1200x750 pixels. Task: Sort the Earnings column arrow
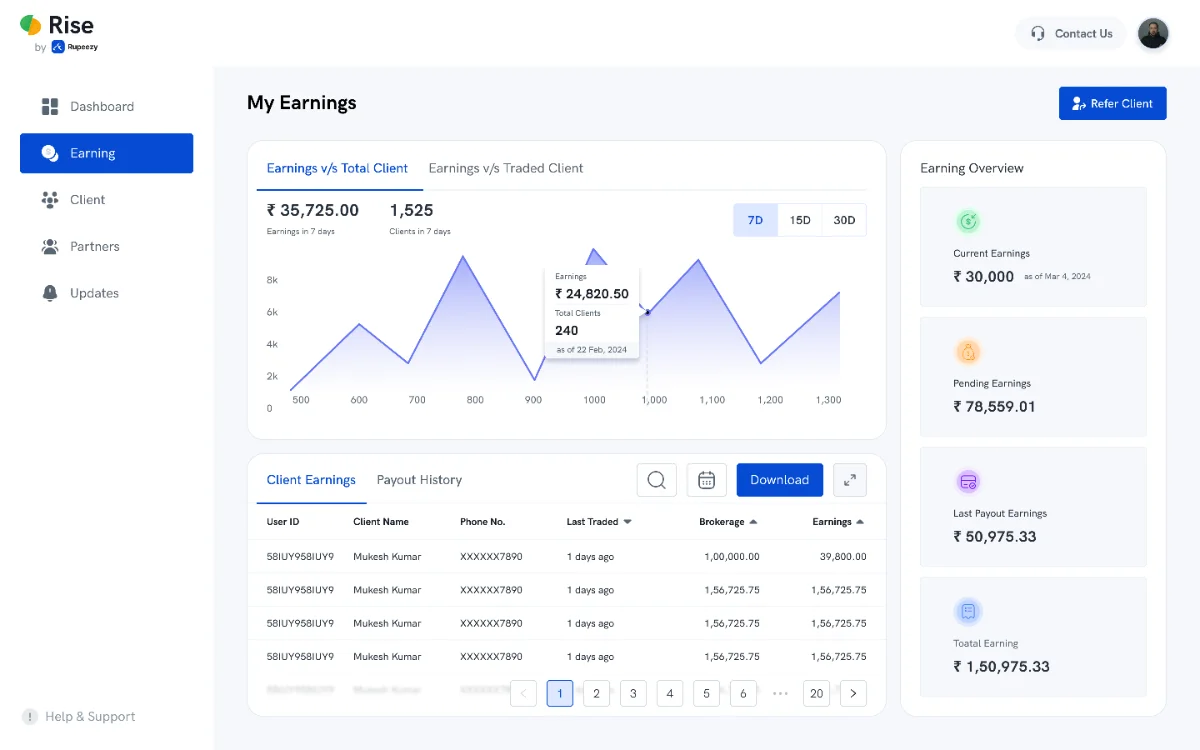(x=860, y=522)
